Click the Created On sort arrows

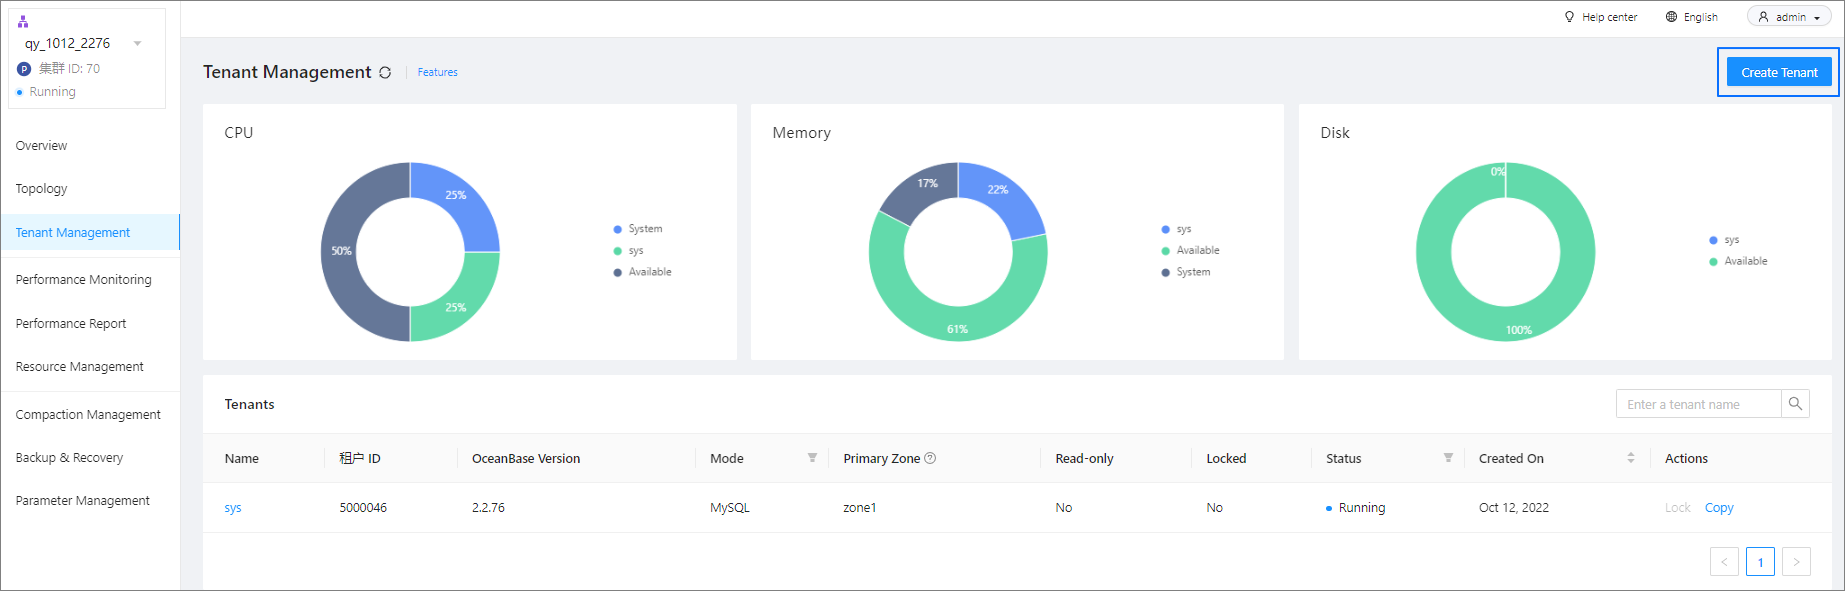[x=1631, y=458]
